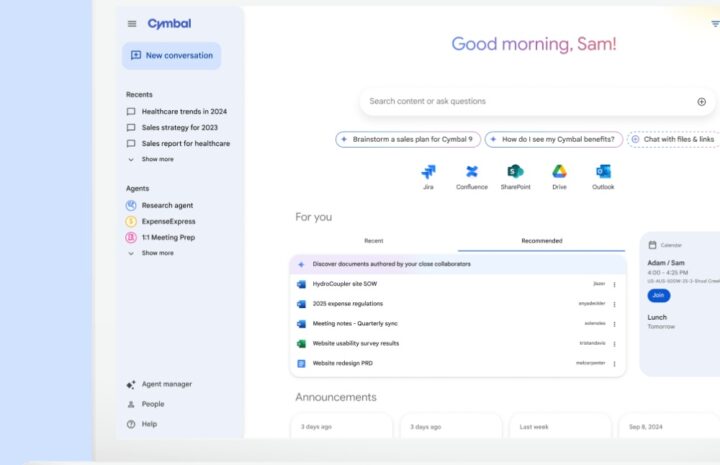
Task: Click the plus icon in search bar
Action: 702,102
